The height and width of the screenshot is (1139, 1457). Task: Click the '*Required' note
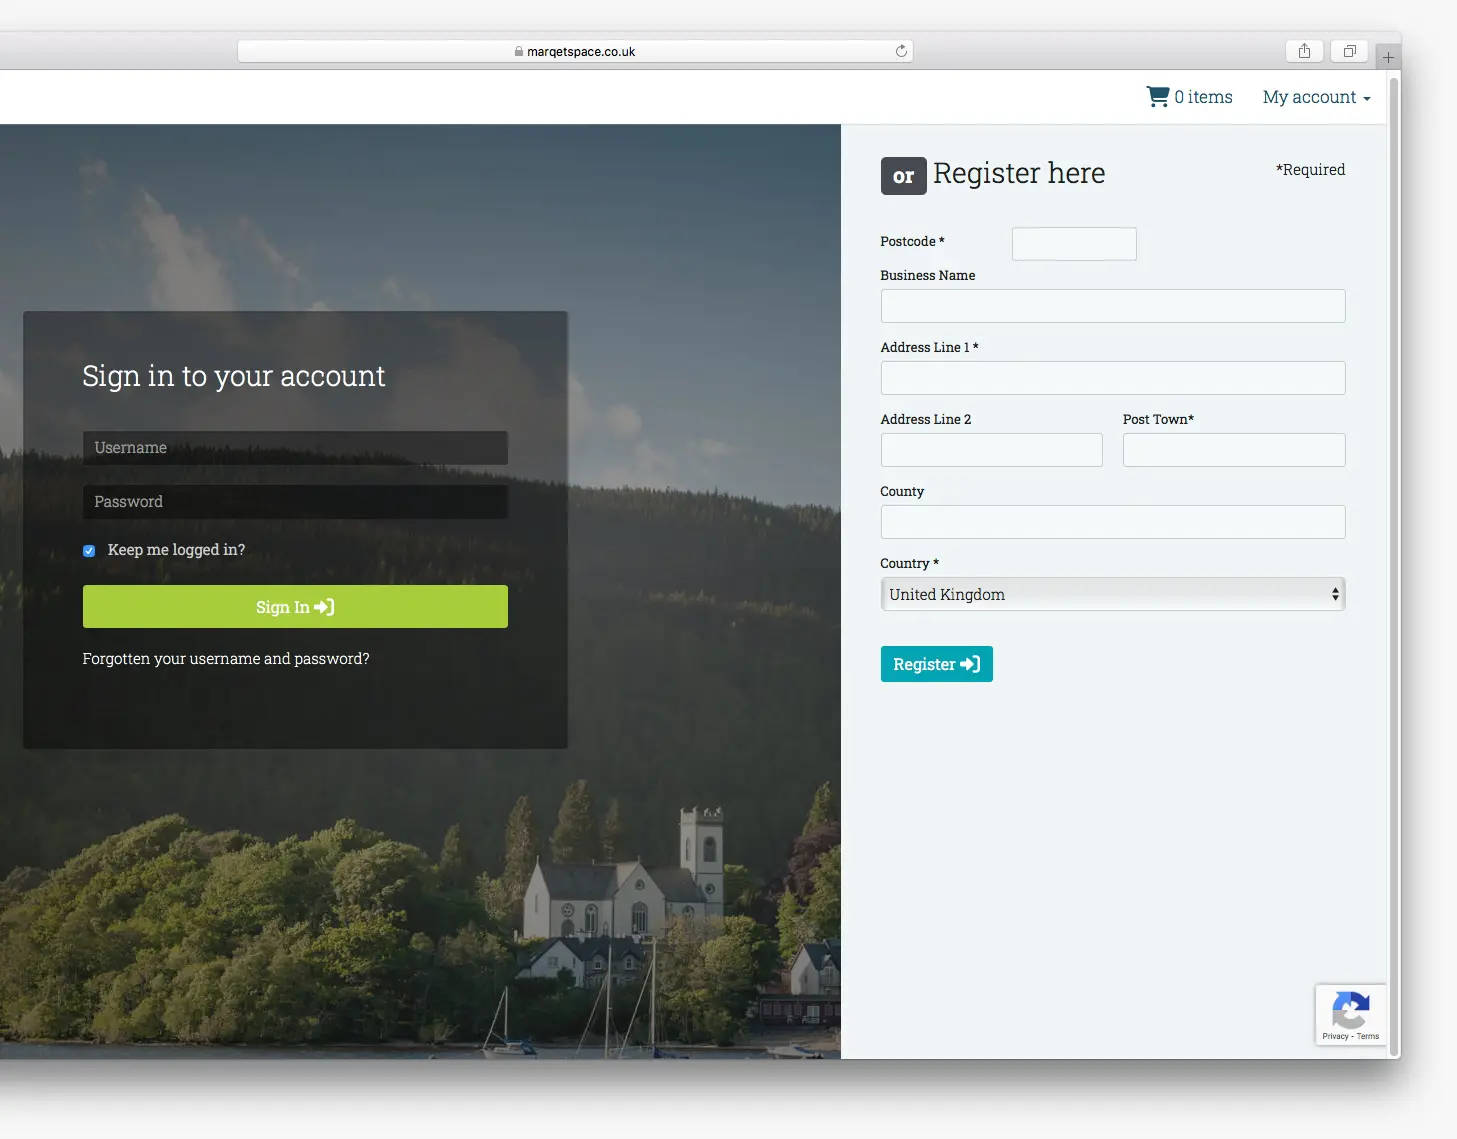(x=1310, y=170)
